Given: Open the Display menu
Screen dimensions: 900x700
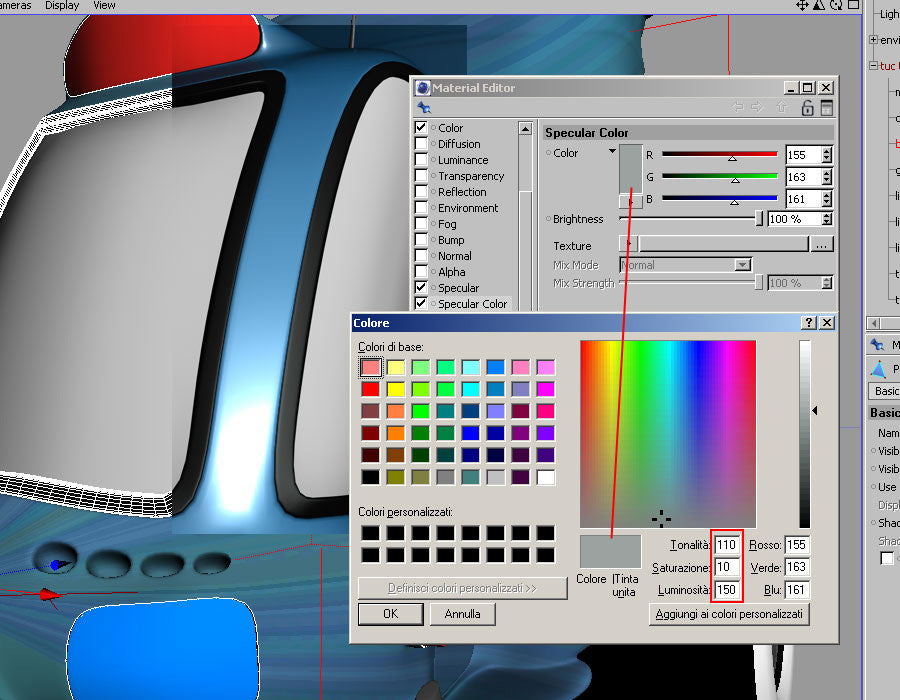Looking at the screenshot, I should 62,5.
